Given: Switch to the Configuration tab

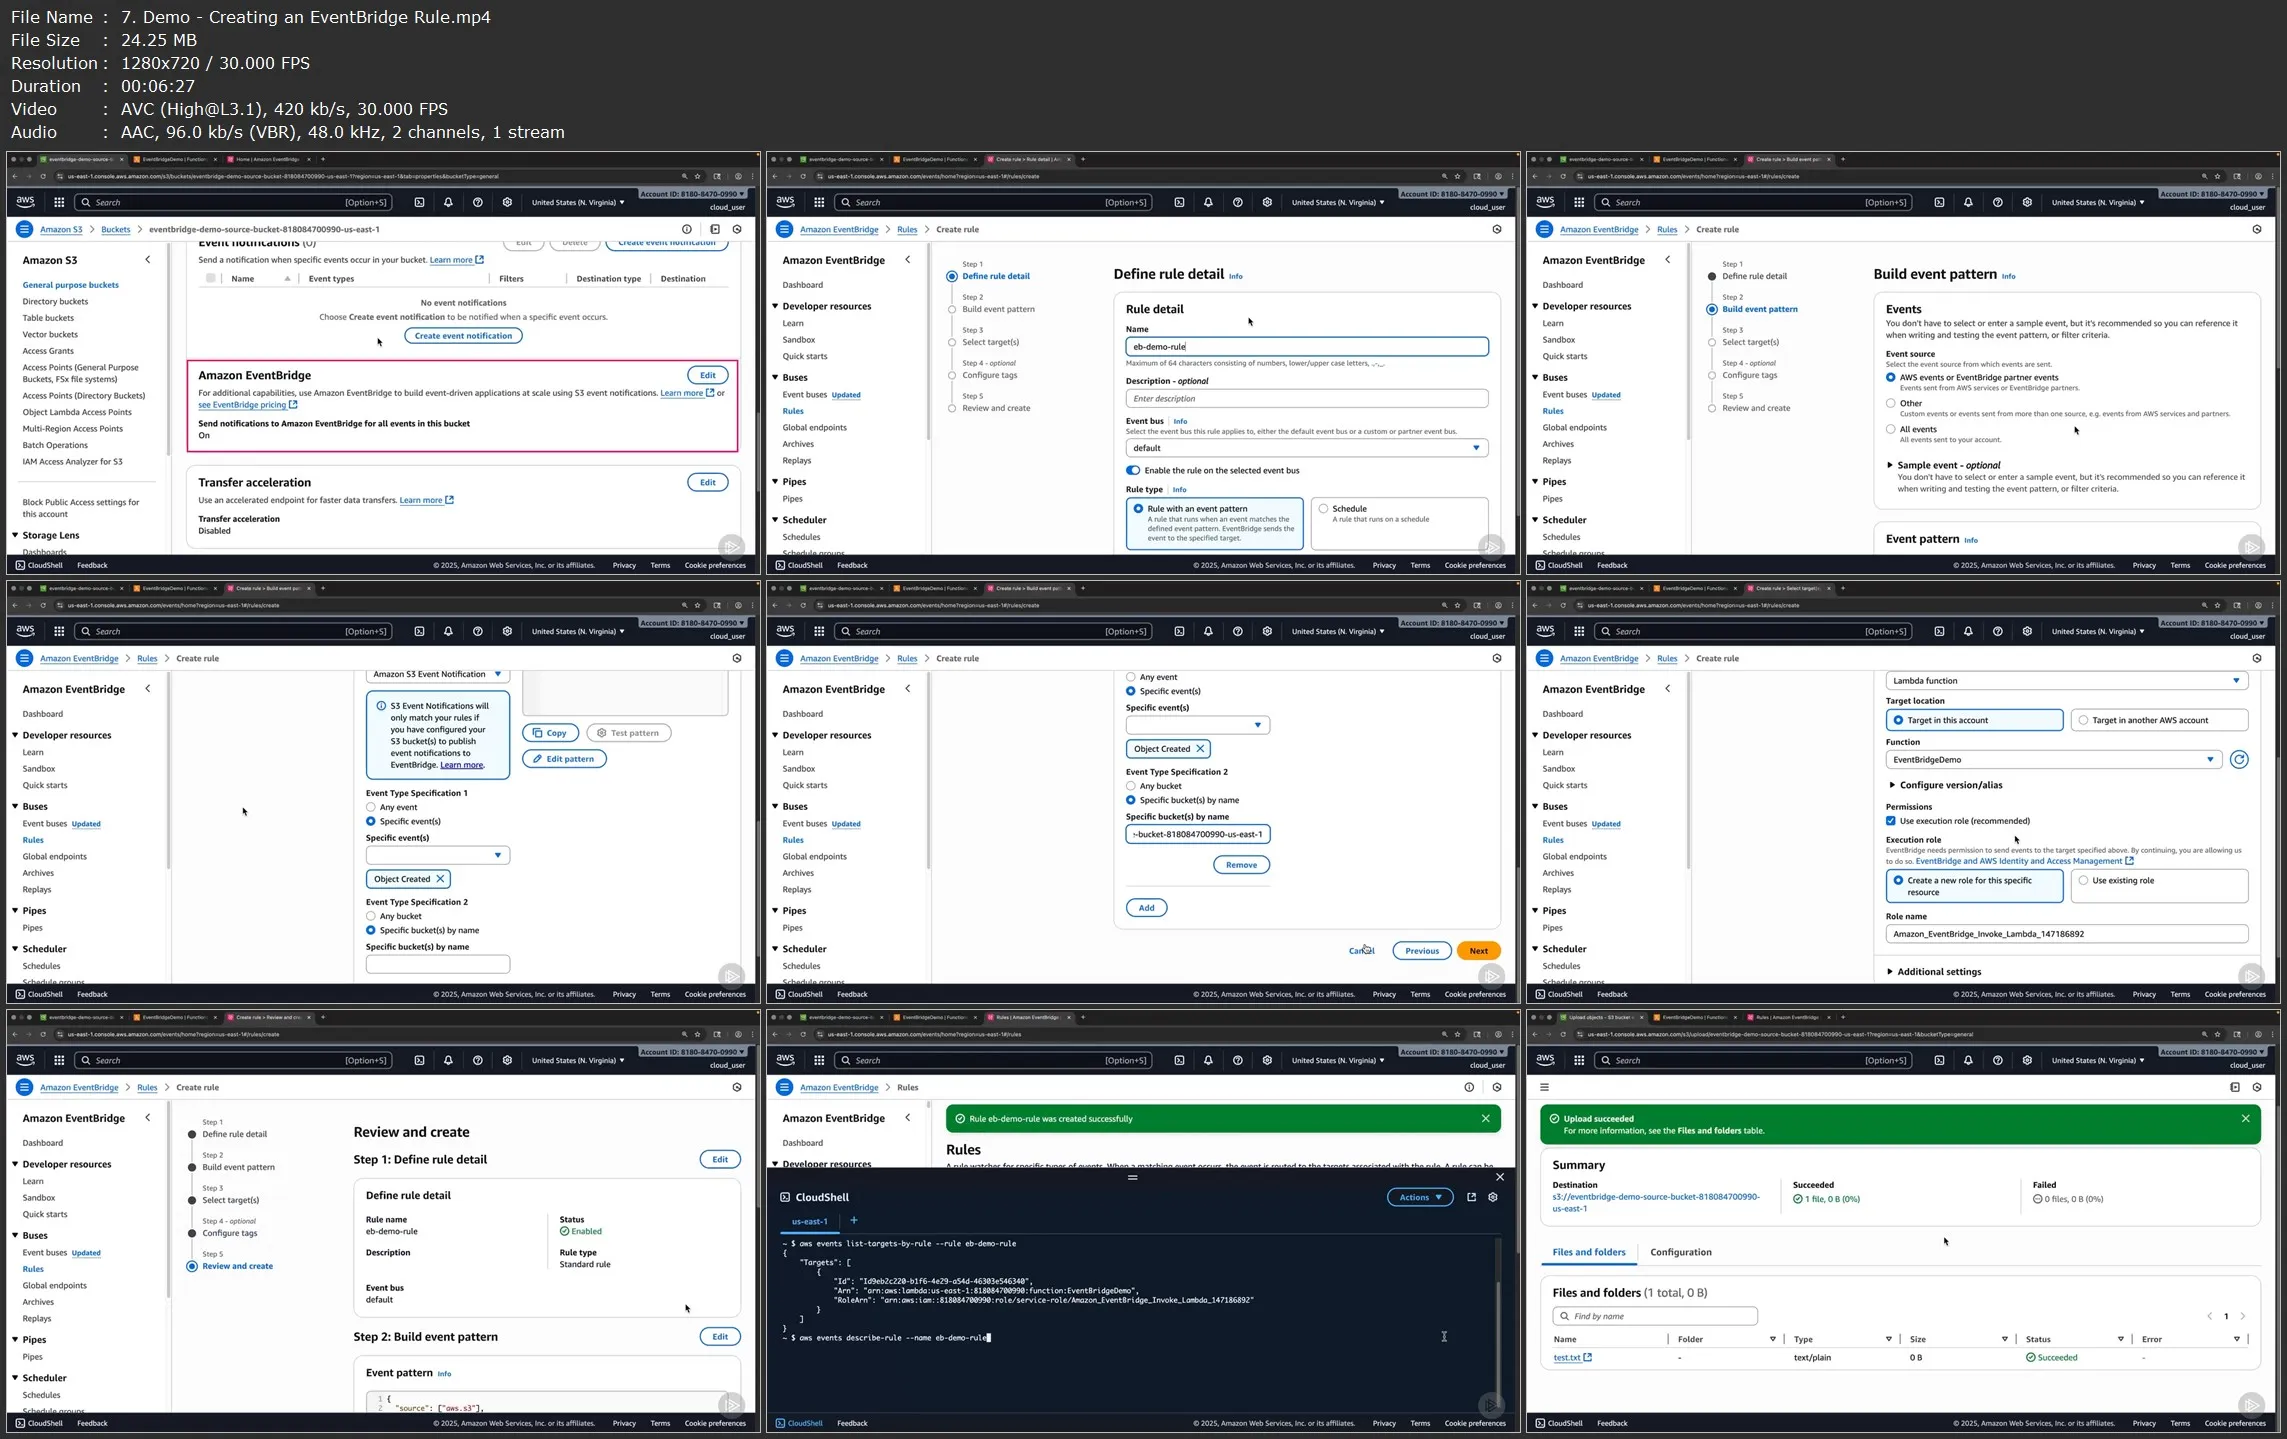Looking at the screenshot, I should coord(1680,1252).
